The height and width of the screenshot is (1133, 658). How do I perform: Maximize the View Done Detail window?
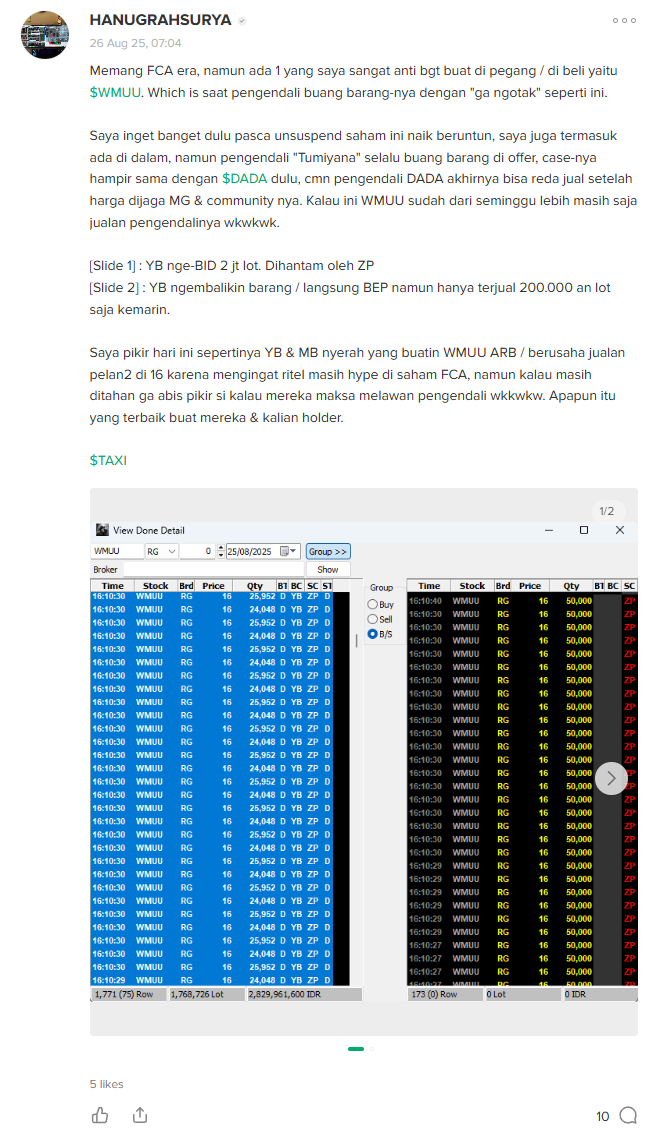[x=584, y=530]
